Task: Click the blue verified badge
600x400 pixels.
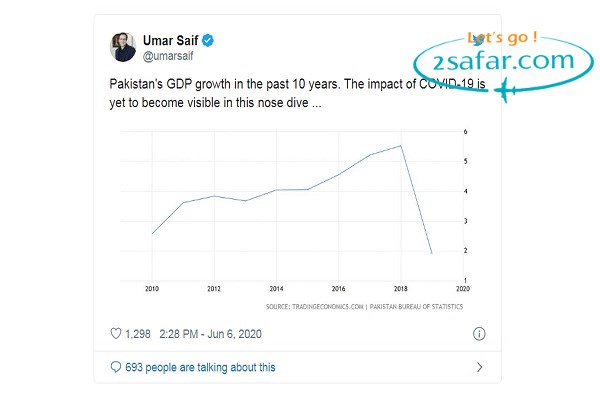Action: [x=208, y=40]
